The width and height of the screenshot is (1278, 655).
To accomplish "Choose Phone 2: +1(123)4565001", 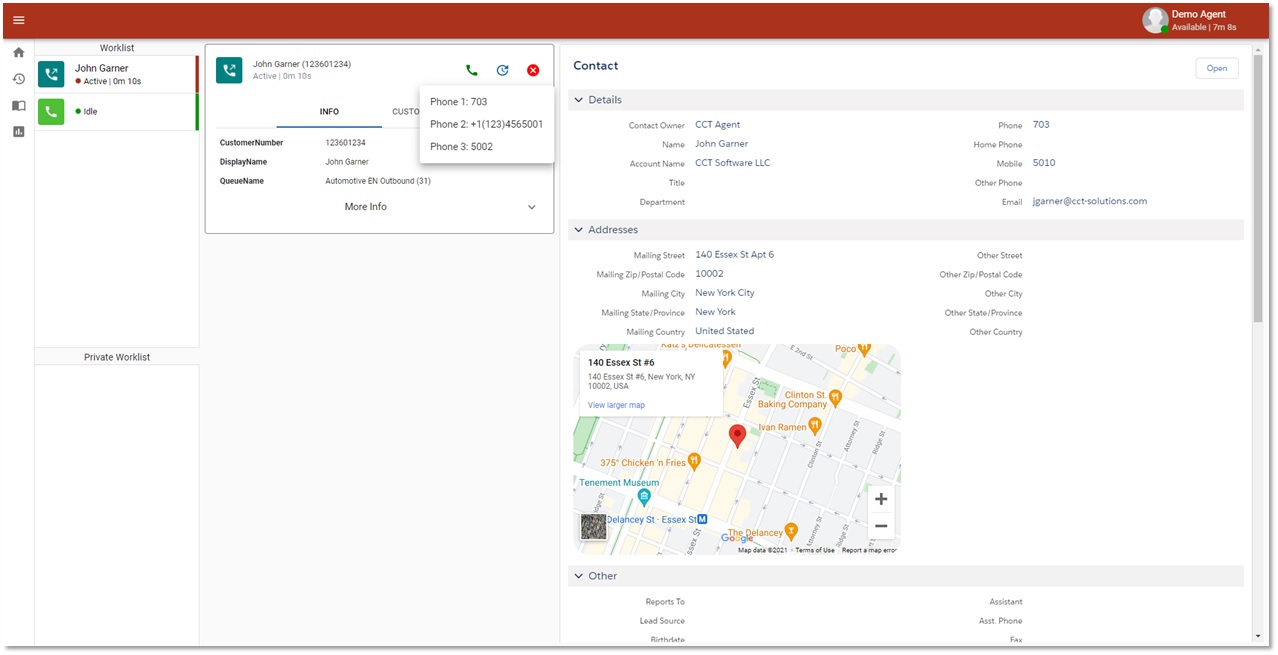I will (x=487, y=124).
